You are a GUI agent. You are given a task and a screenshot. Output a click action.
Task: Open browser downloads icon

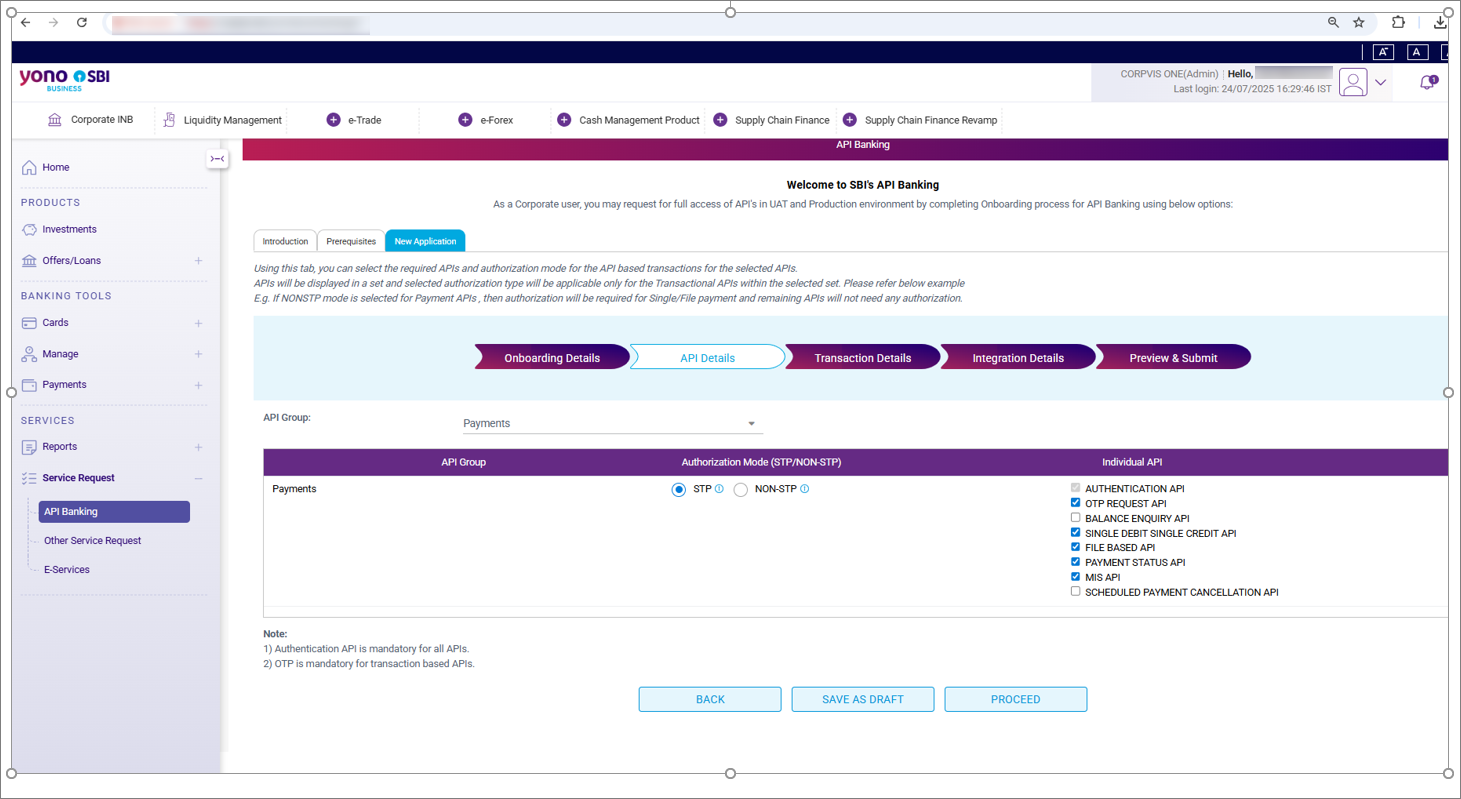tap(1441, 22)
